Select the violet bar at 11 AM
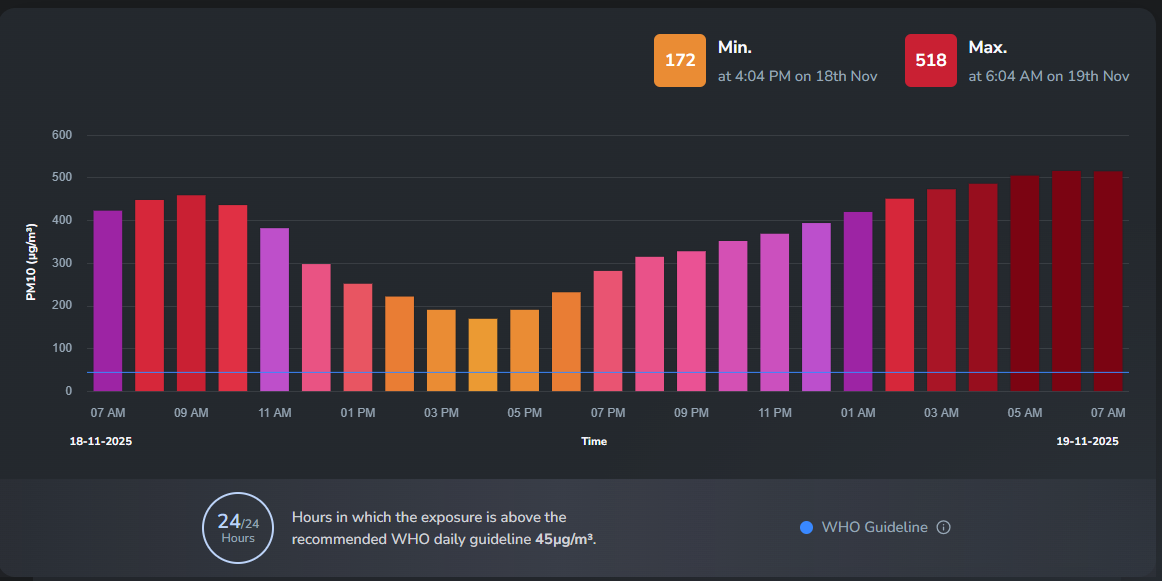 point(274,309)
